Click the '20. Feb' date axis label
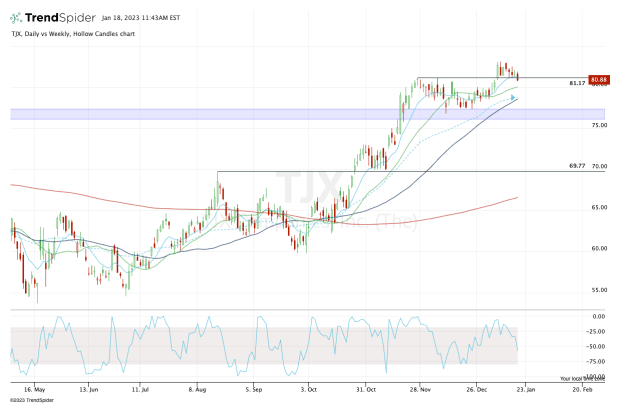The width and height of the screenshot is (620, 405). click(x=582, y=390)
